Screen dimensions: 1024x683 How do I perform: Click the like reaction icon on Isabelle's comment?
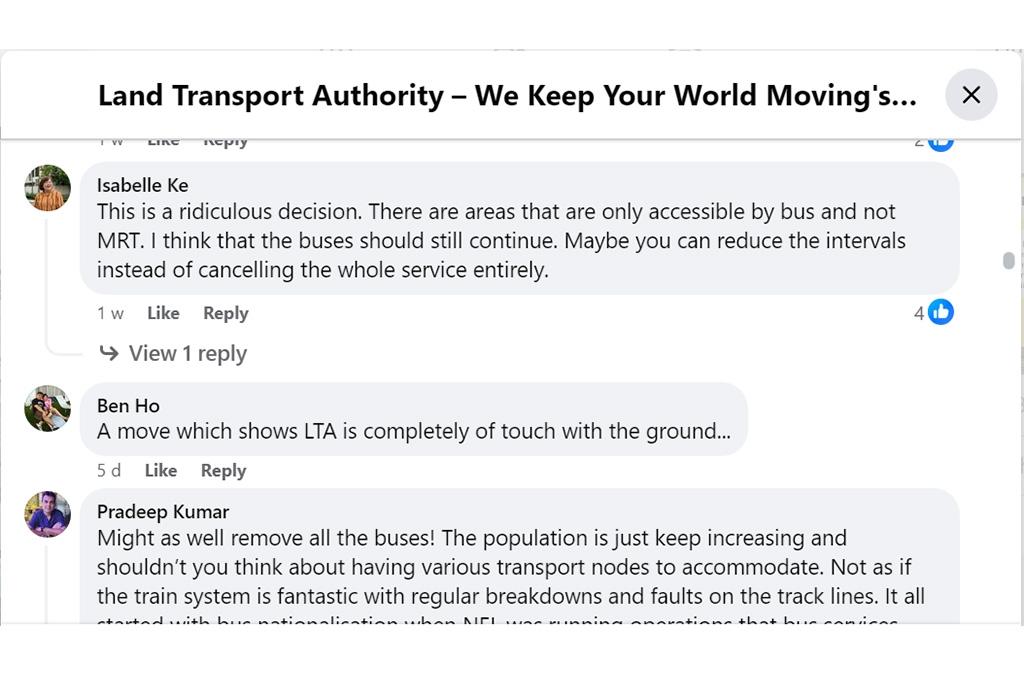pyautogui.click(x=941, y=312)
